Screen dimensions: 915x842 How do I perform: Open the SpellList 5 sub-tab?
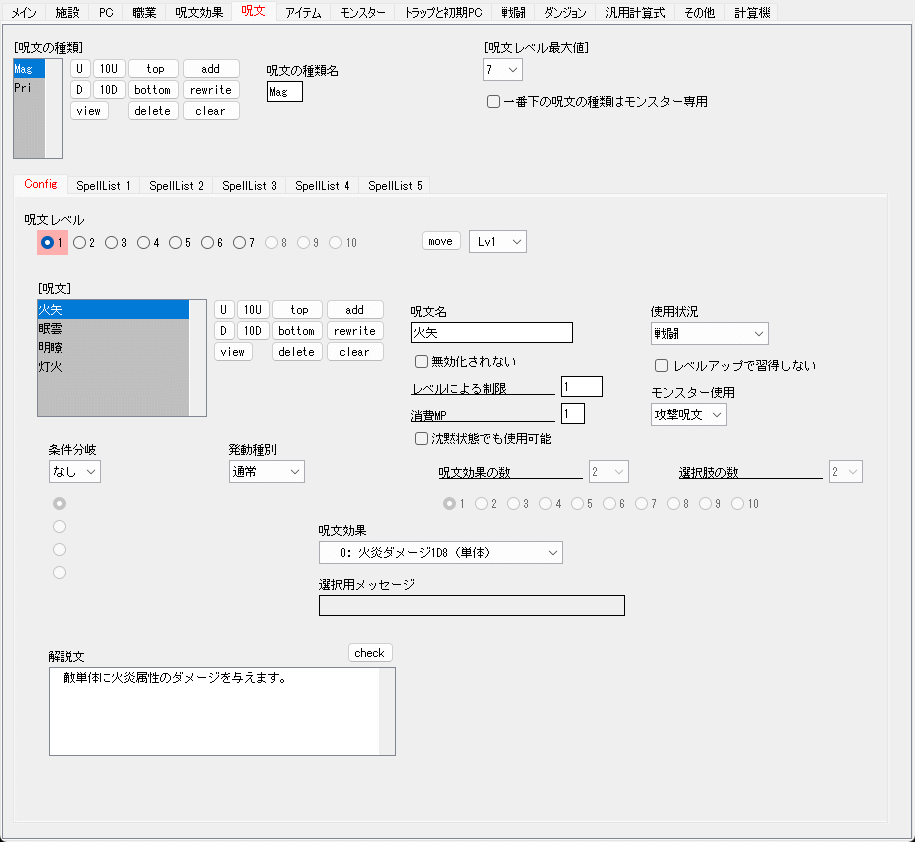[395, 185]
